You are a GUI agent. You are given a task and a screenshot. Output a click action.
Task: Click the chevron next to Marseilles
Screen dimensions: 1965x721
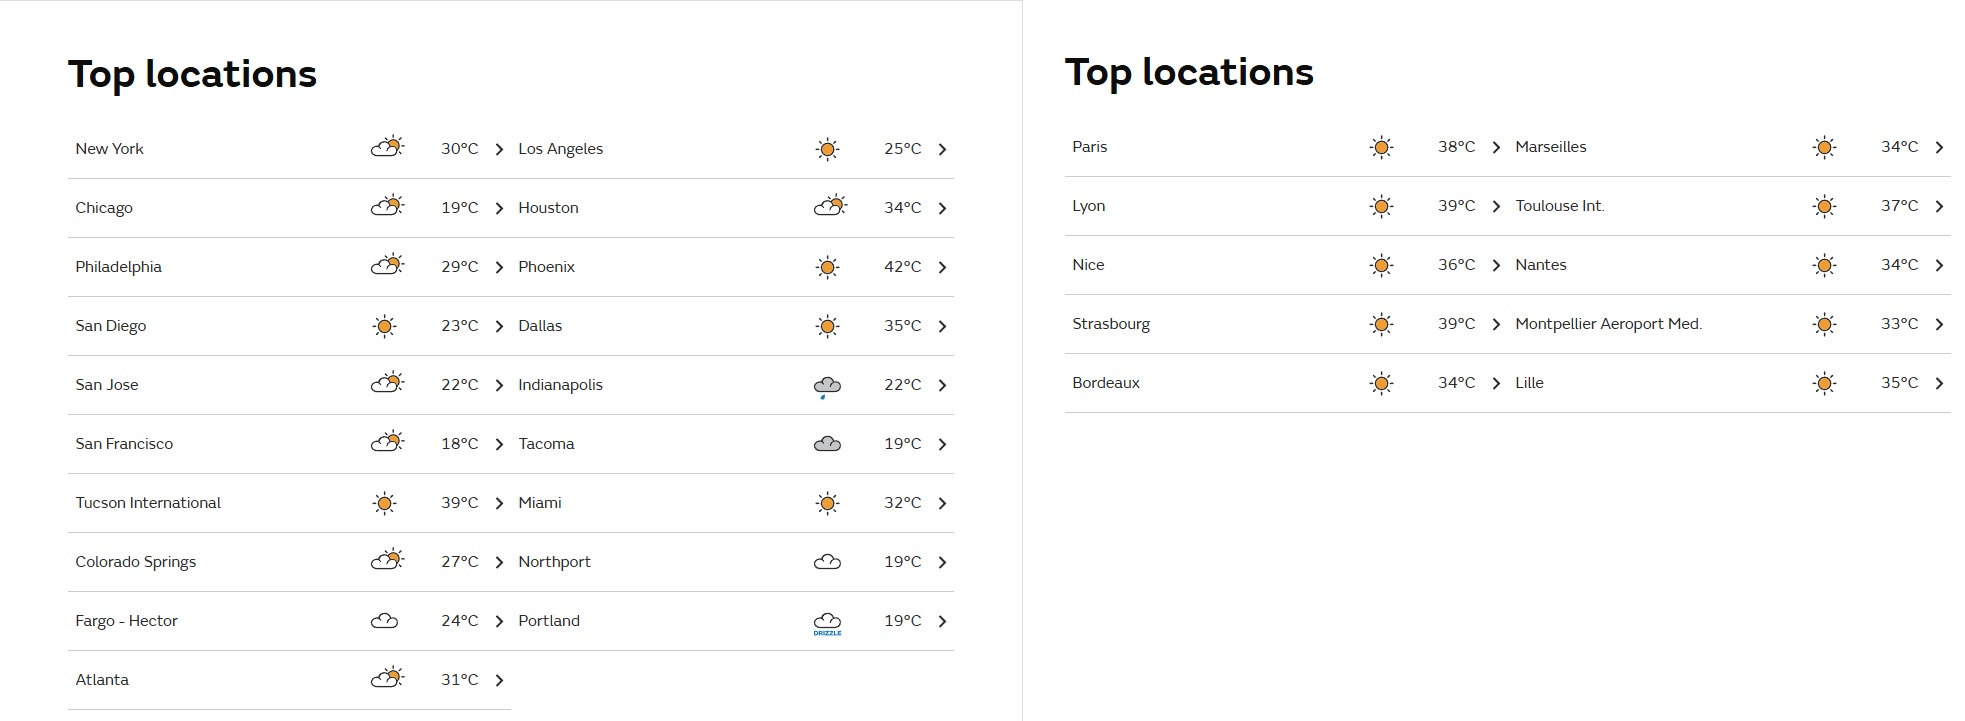pos(1939,147)
